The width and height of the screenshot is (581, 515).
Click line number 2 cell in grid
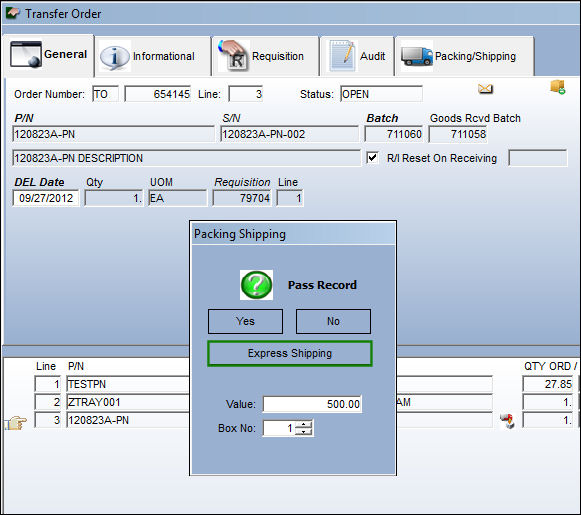pyautogui.click(x=47, y=402)
